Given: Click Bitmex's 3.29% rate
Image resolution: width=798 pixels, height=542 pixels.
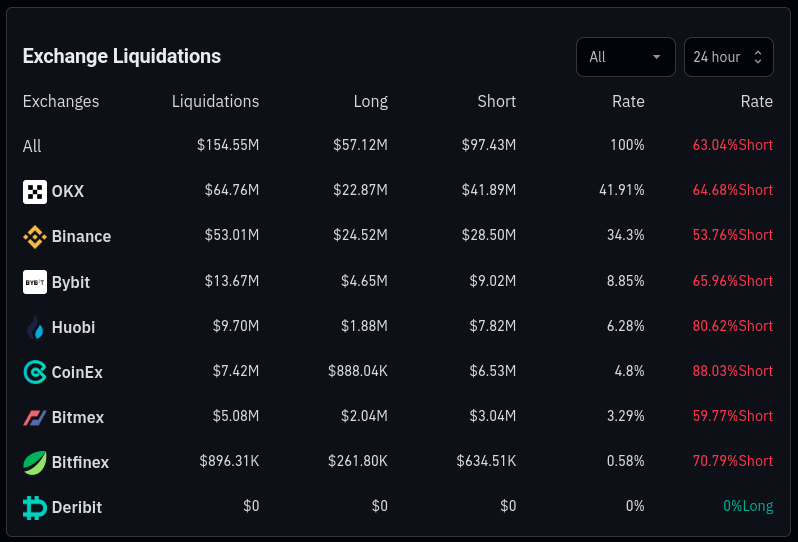Looking at the screenshot, I should coord(625,416).
